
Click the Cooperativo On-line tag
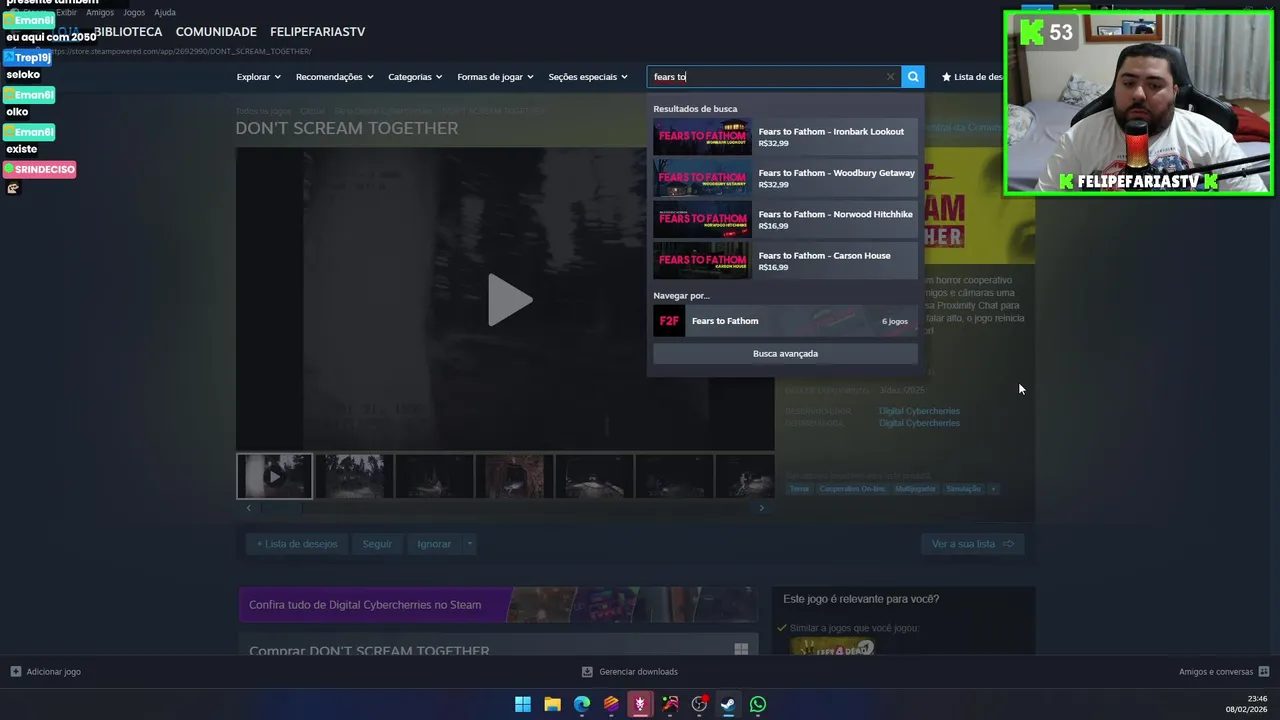[852, 489]
